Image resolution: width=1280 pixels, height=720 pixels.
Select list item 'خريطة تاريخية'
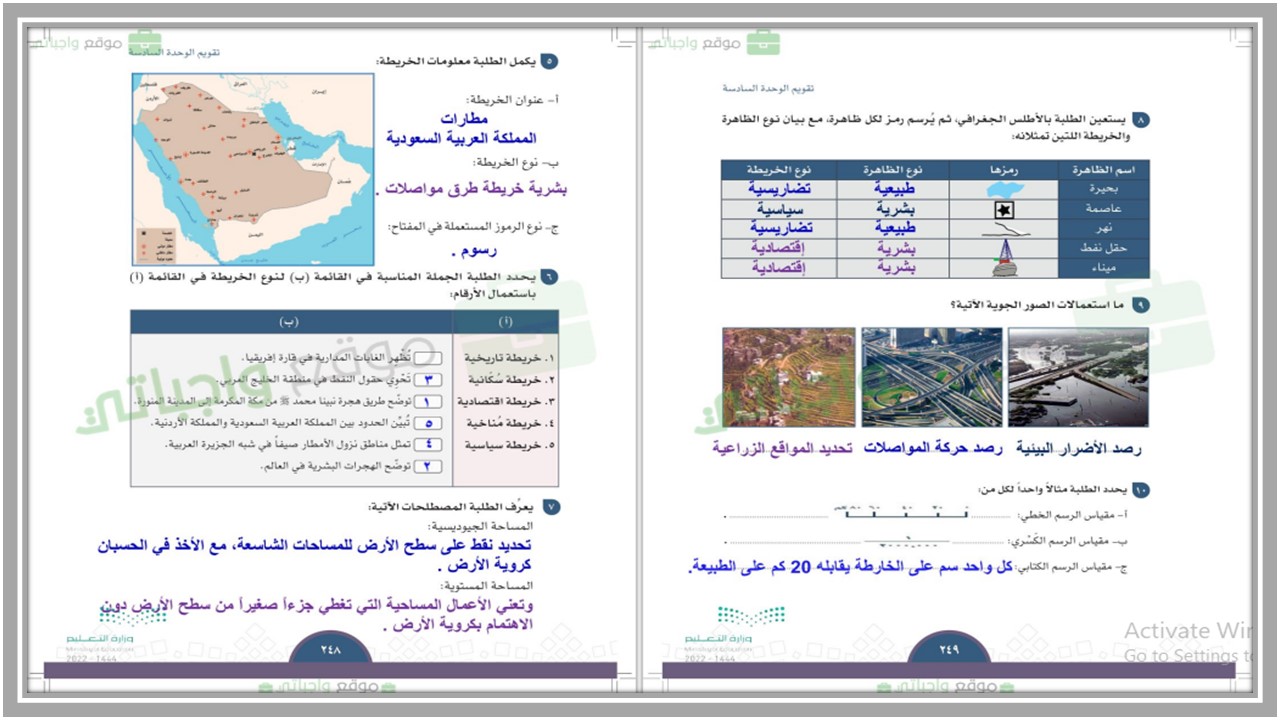tap(509, 357)
